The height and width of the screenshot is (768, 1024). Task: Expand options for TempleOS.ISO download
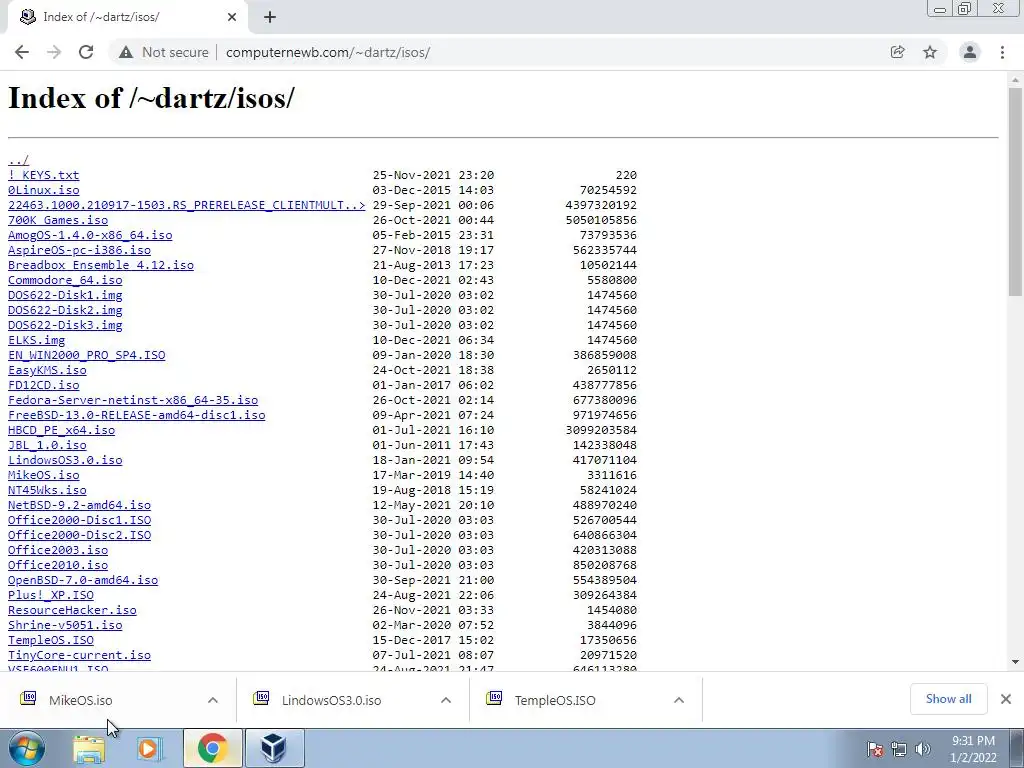pos(679,700)
